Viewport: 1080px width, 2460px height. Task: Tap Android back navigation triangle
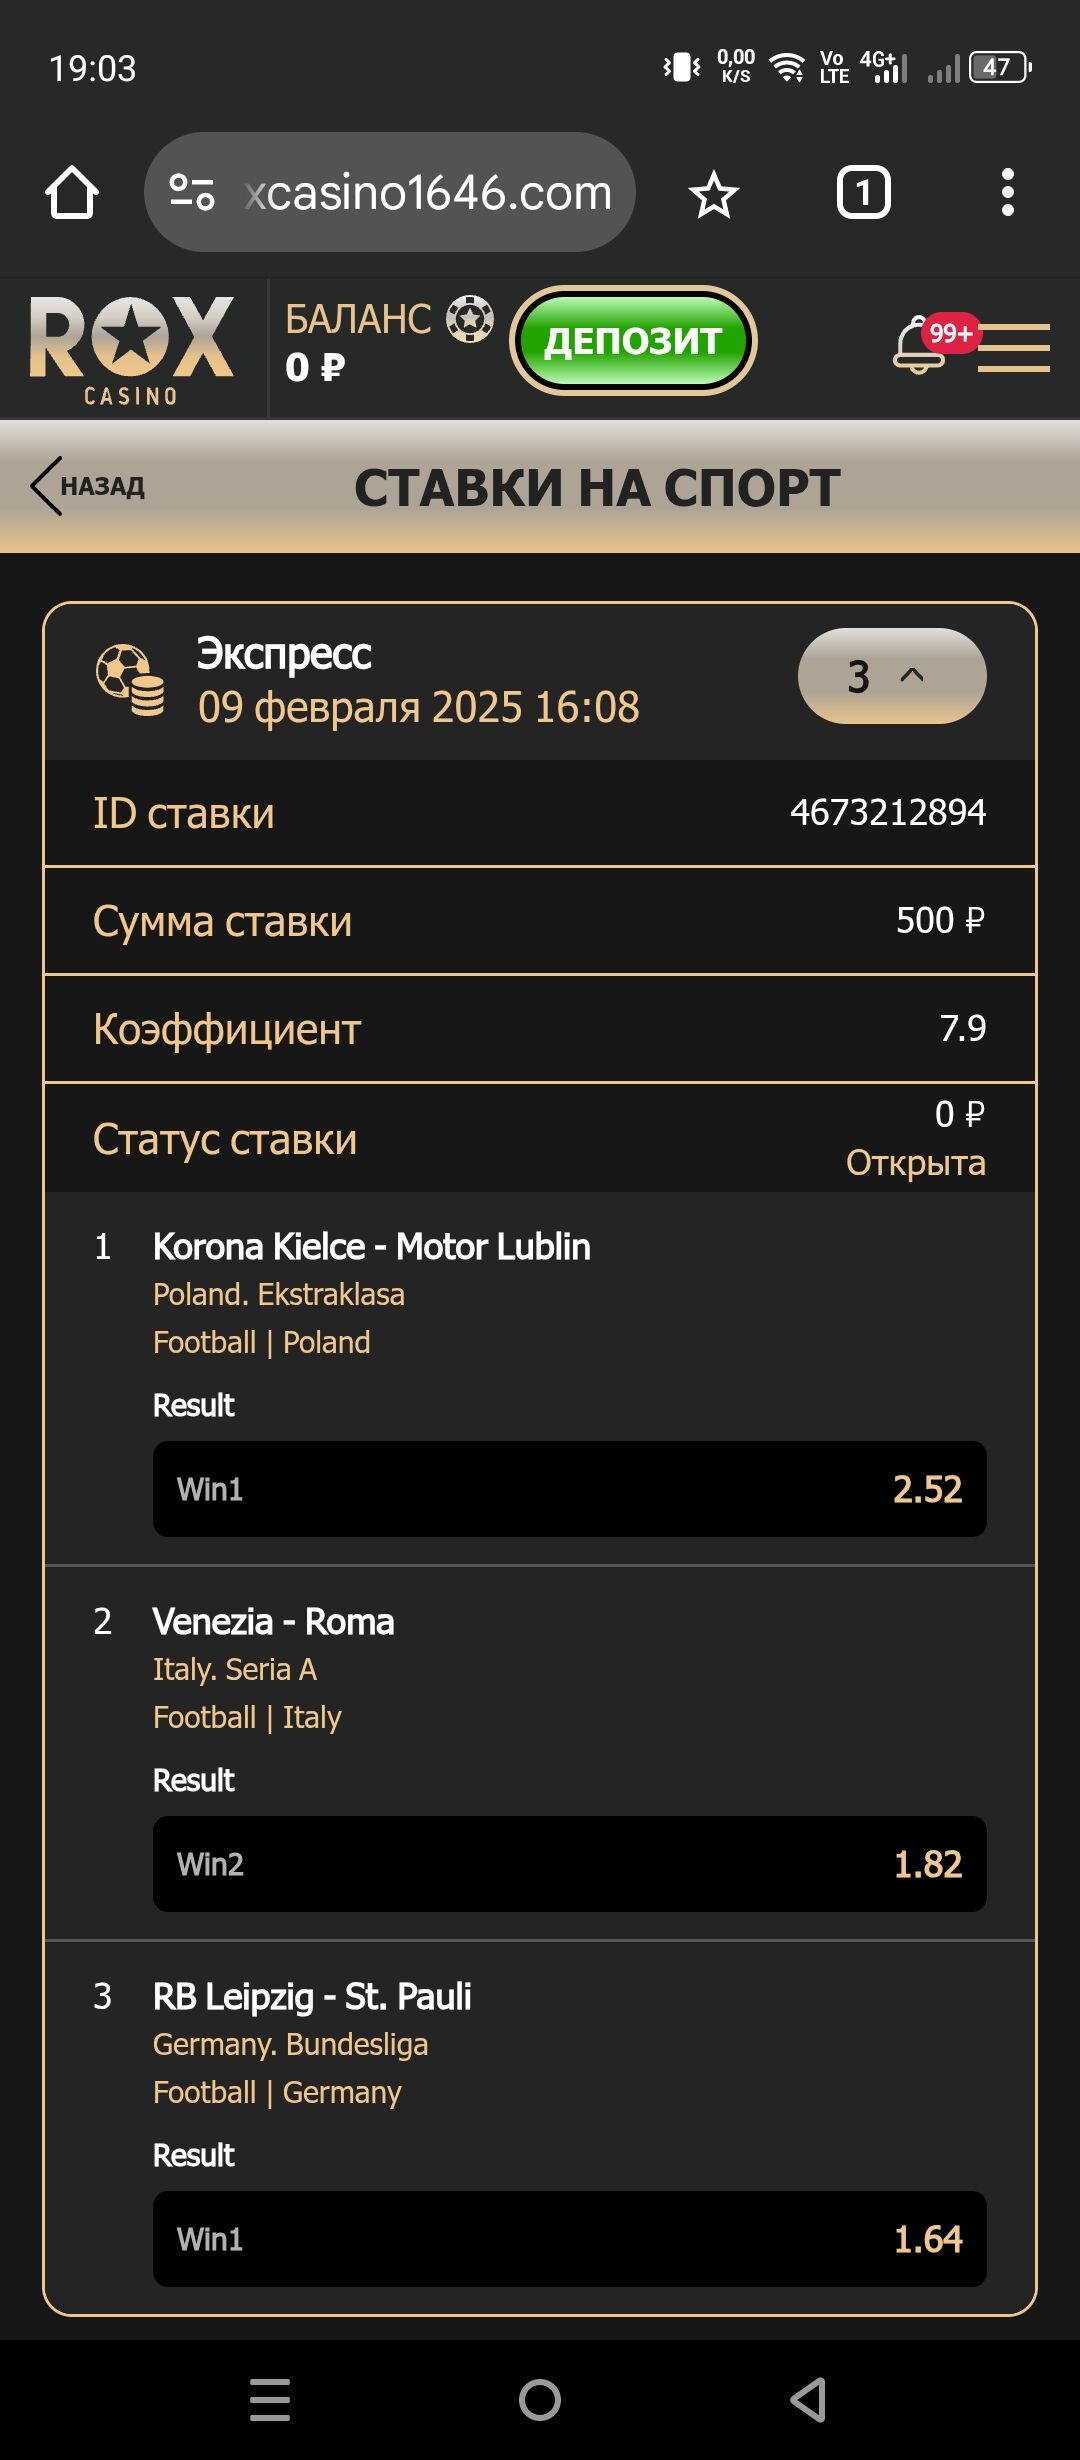(x=808, y=2400)
